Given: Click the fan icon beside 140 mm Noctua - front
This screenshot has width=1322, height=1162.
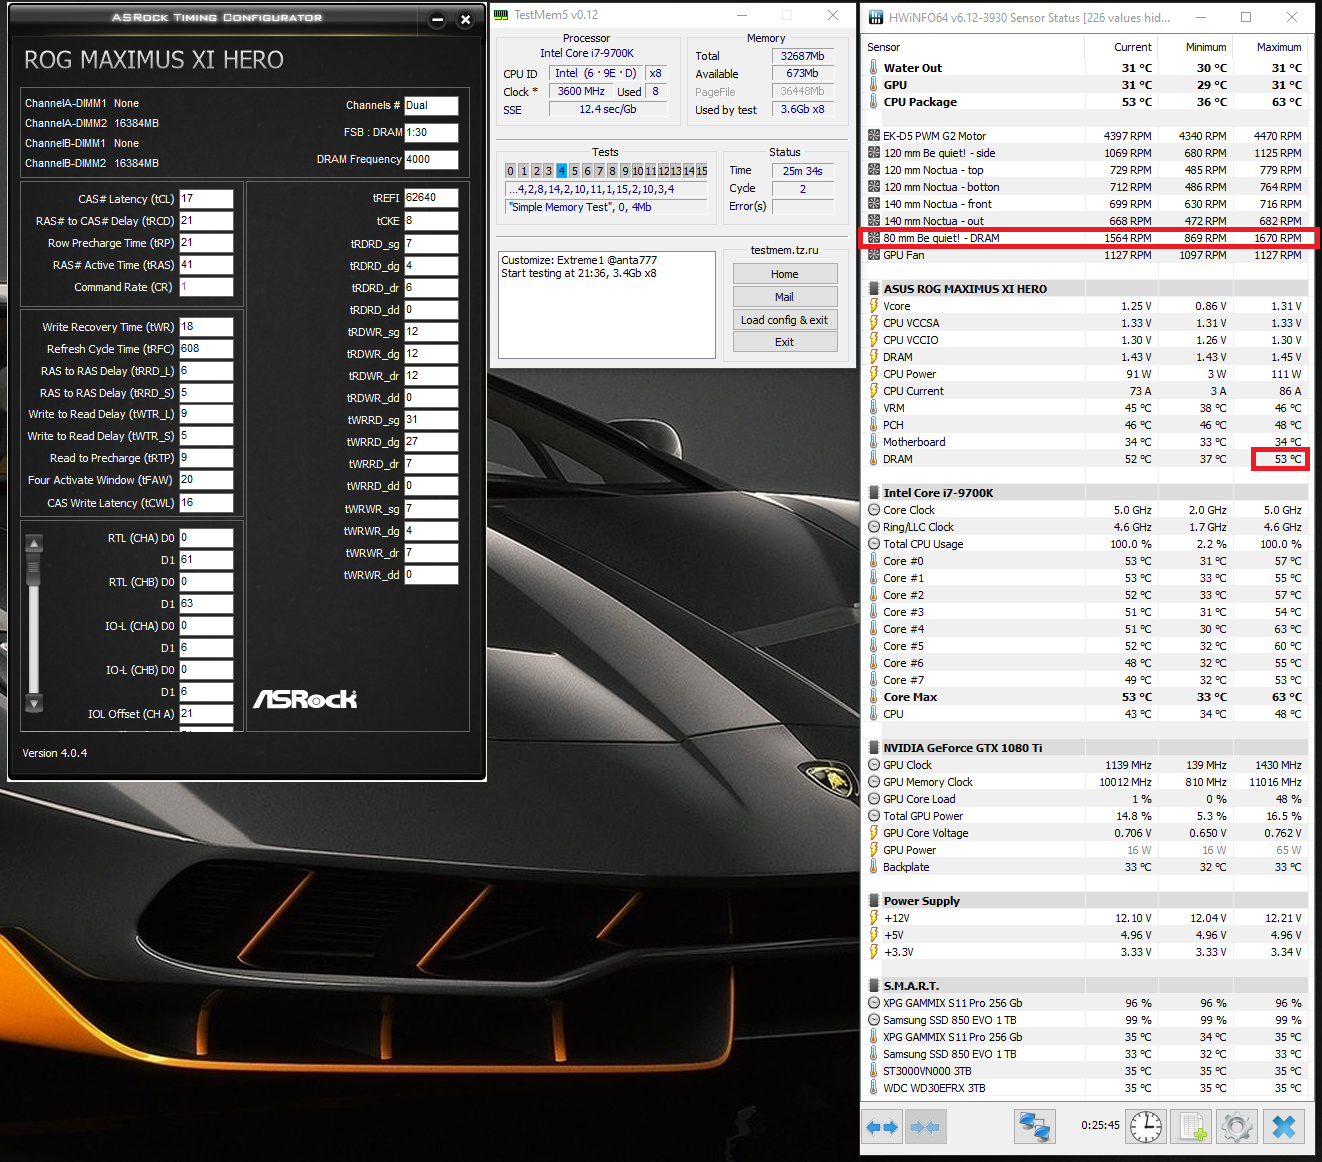Looking at the screenshot, I should point(874,204).
